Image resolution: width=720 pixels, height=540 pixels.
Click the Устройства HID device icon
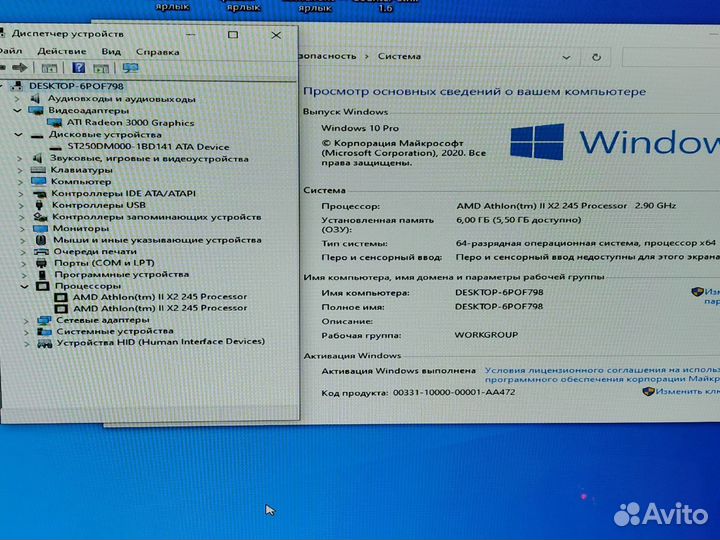point(44,343)
